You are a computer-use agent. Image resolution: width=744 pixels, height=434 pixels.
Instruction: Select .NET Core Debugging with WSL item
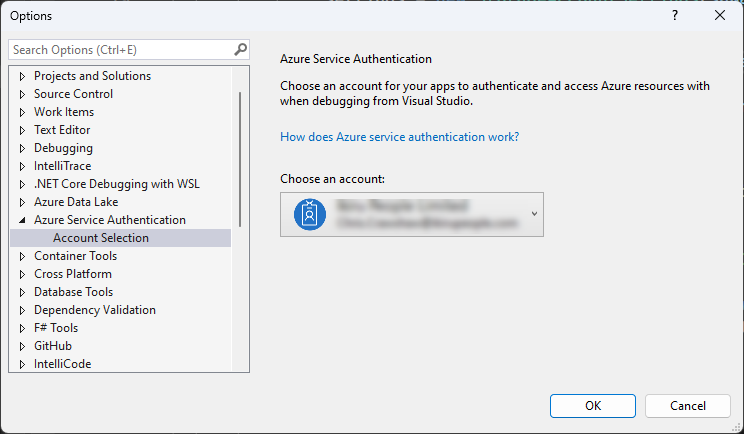(x=117, y=184)
